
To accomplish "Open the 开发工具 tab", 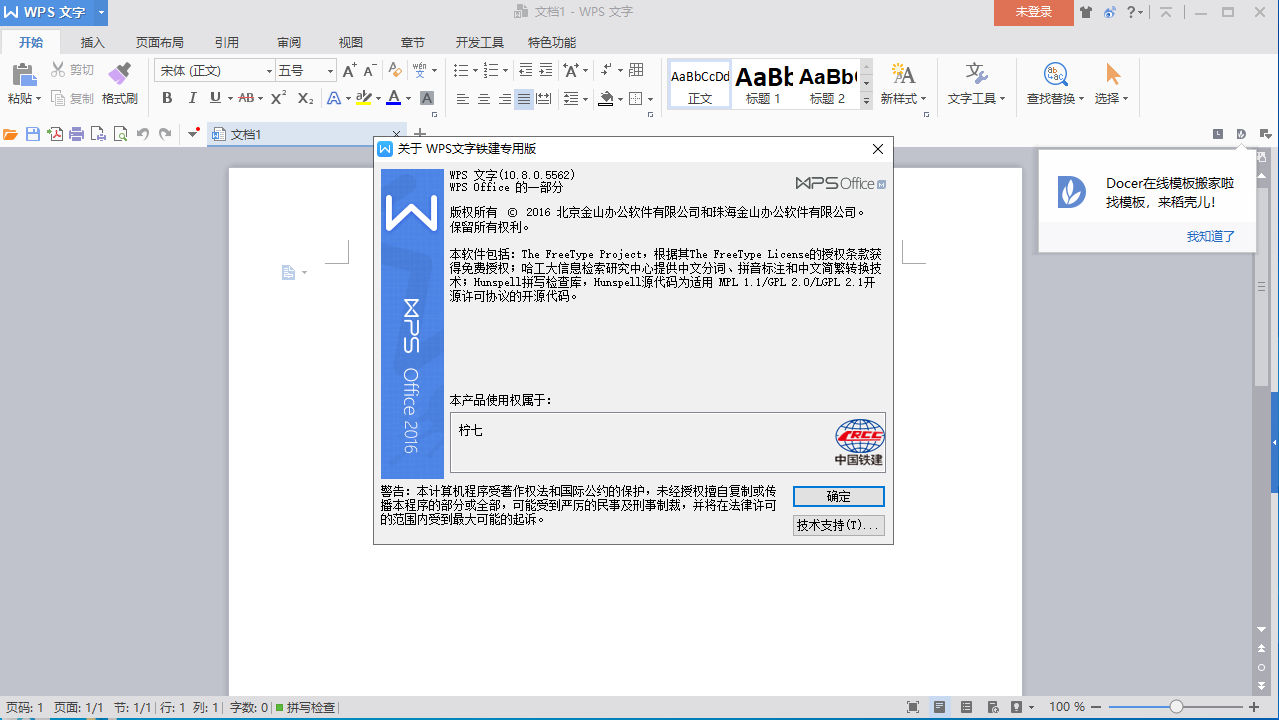I will coord(480,43).
